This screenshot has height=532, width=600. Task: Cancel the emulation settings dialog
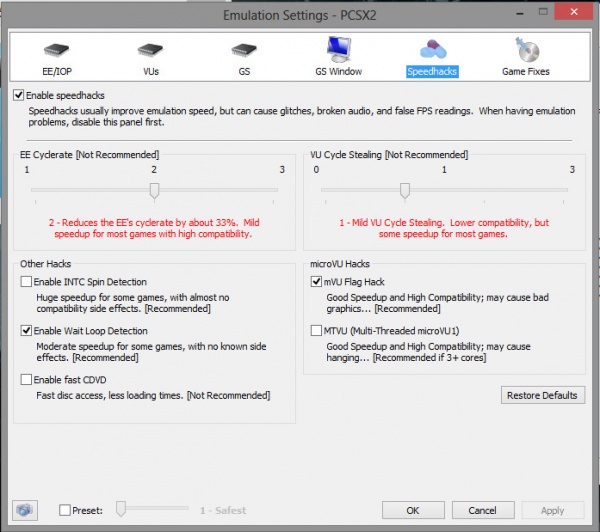point(483,510)
